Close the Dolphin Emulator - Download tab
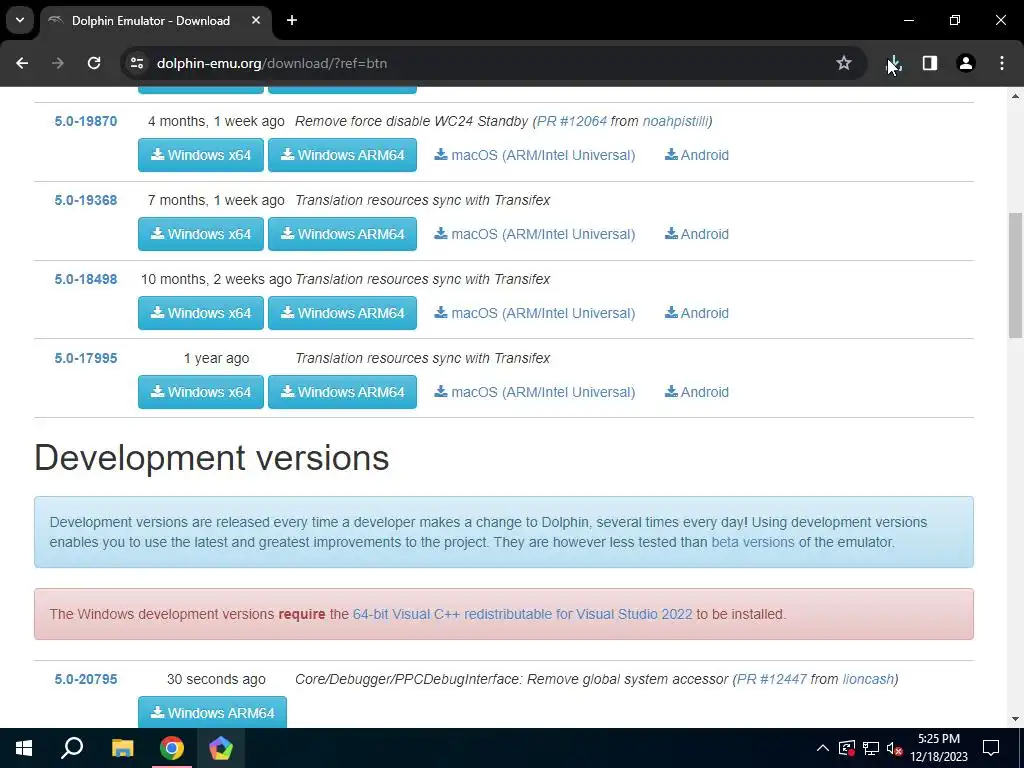The width and height of the screenshot is (1024, 768). (x=256, y=20)
